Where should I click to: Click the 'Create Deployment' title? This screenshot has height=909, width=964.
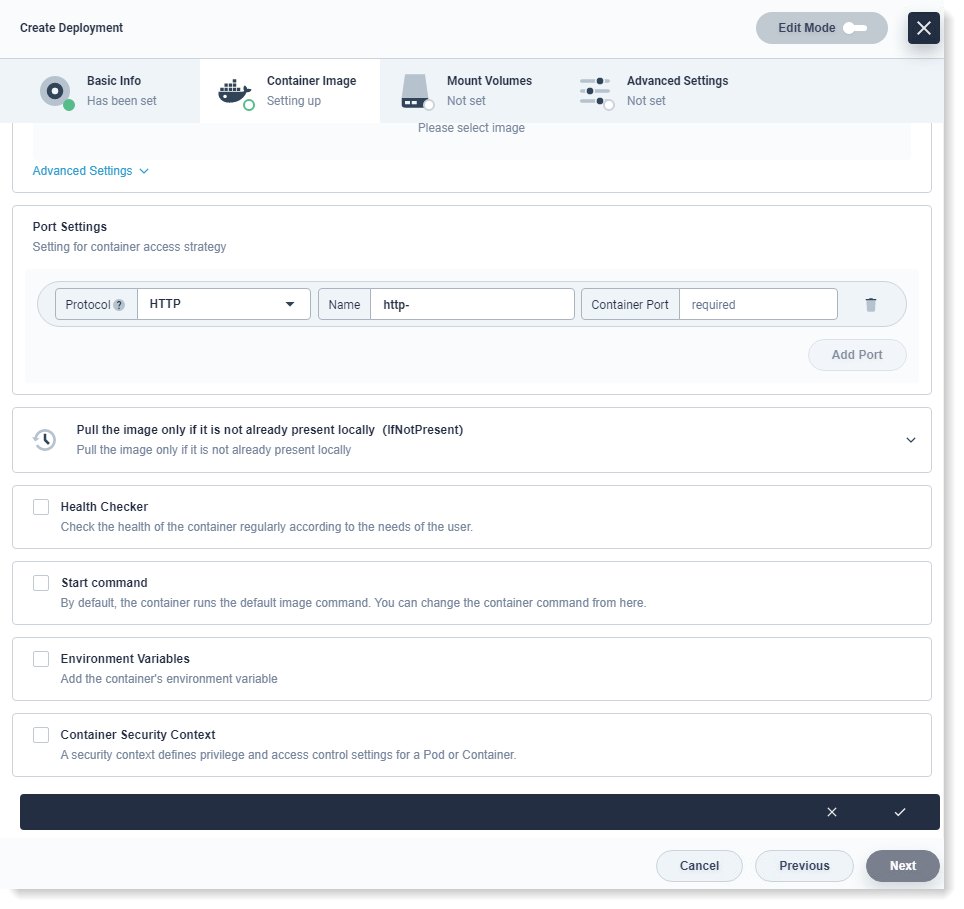click(71, 28)
